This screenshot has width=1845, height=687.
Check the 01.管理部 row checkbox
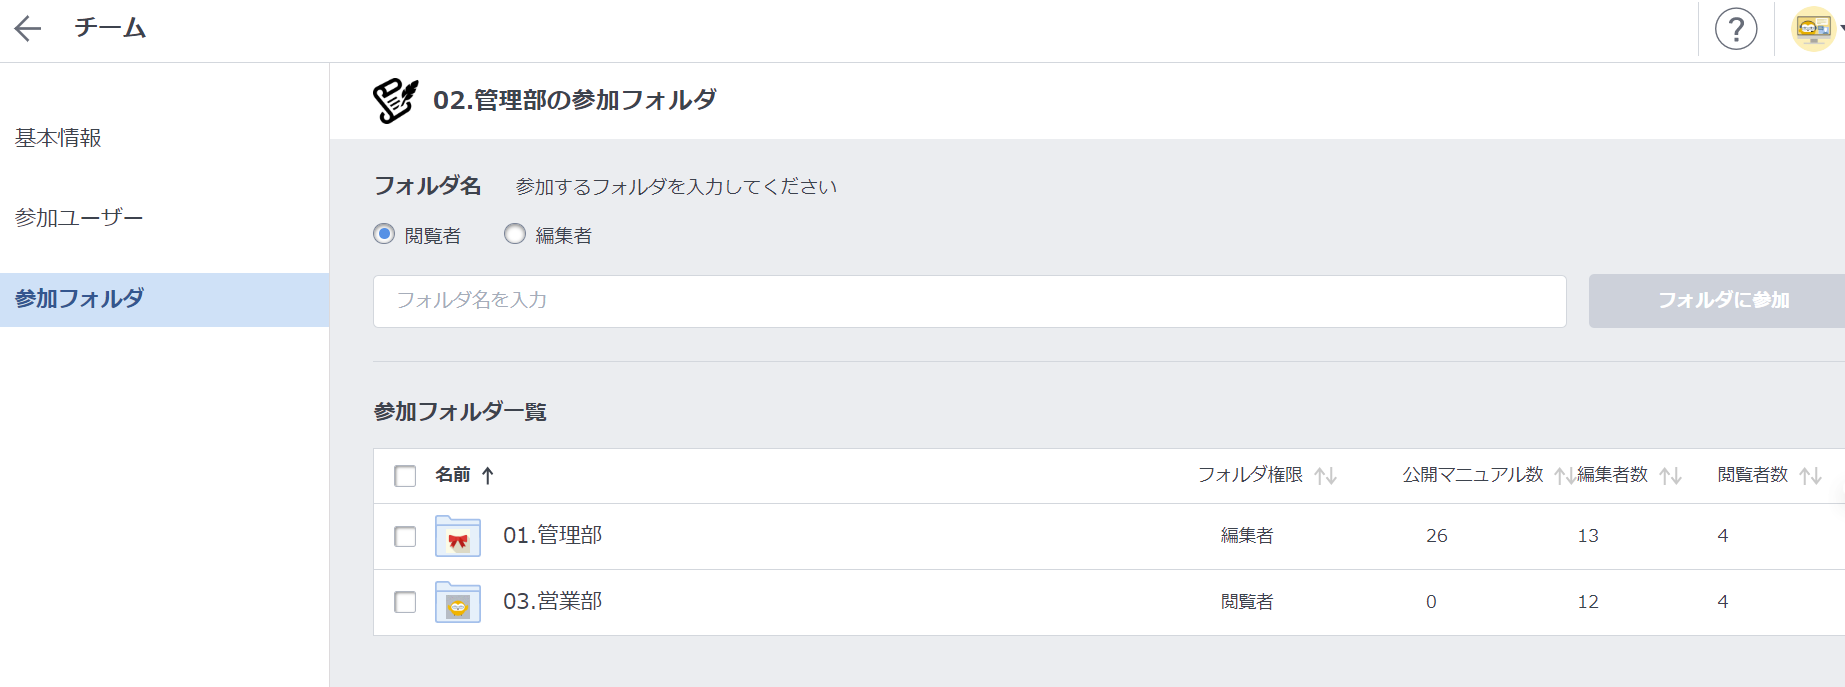click(405, 537)
